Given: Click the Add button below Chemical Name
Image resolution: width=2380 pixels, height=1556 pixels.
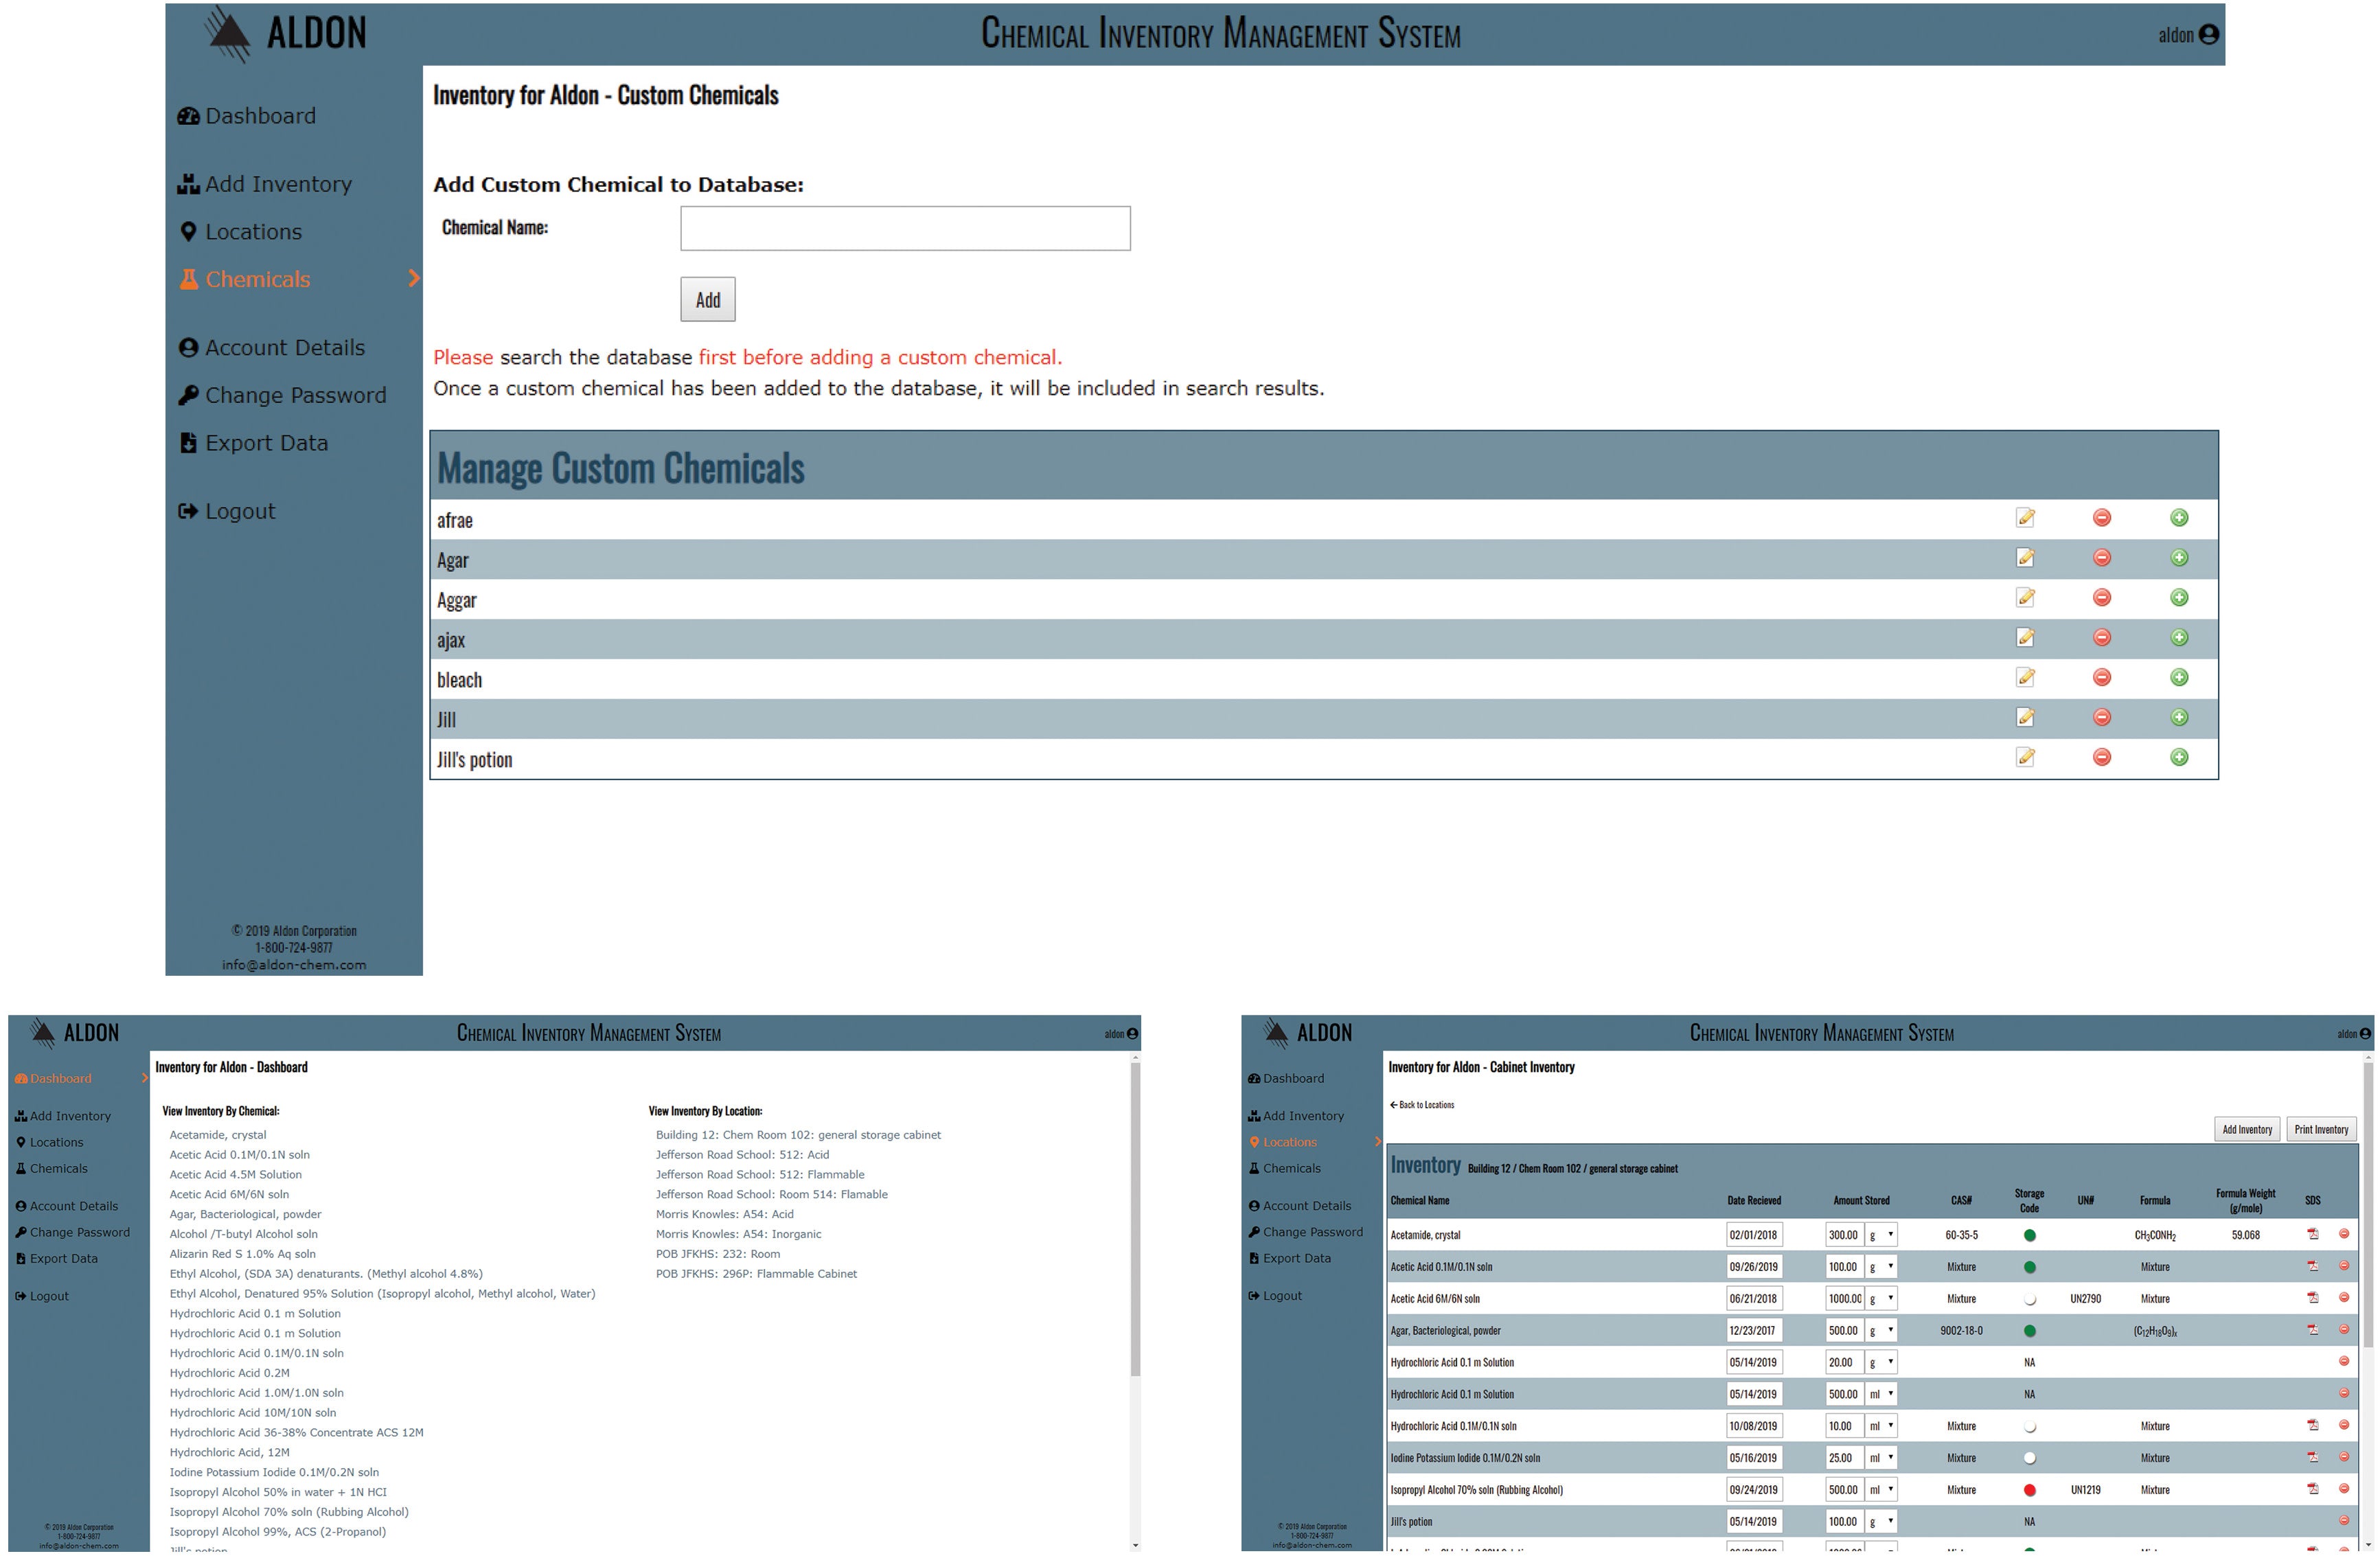Looking at the screenshot, I should [708, 300].
